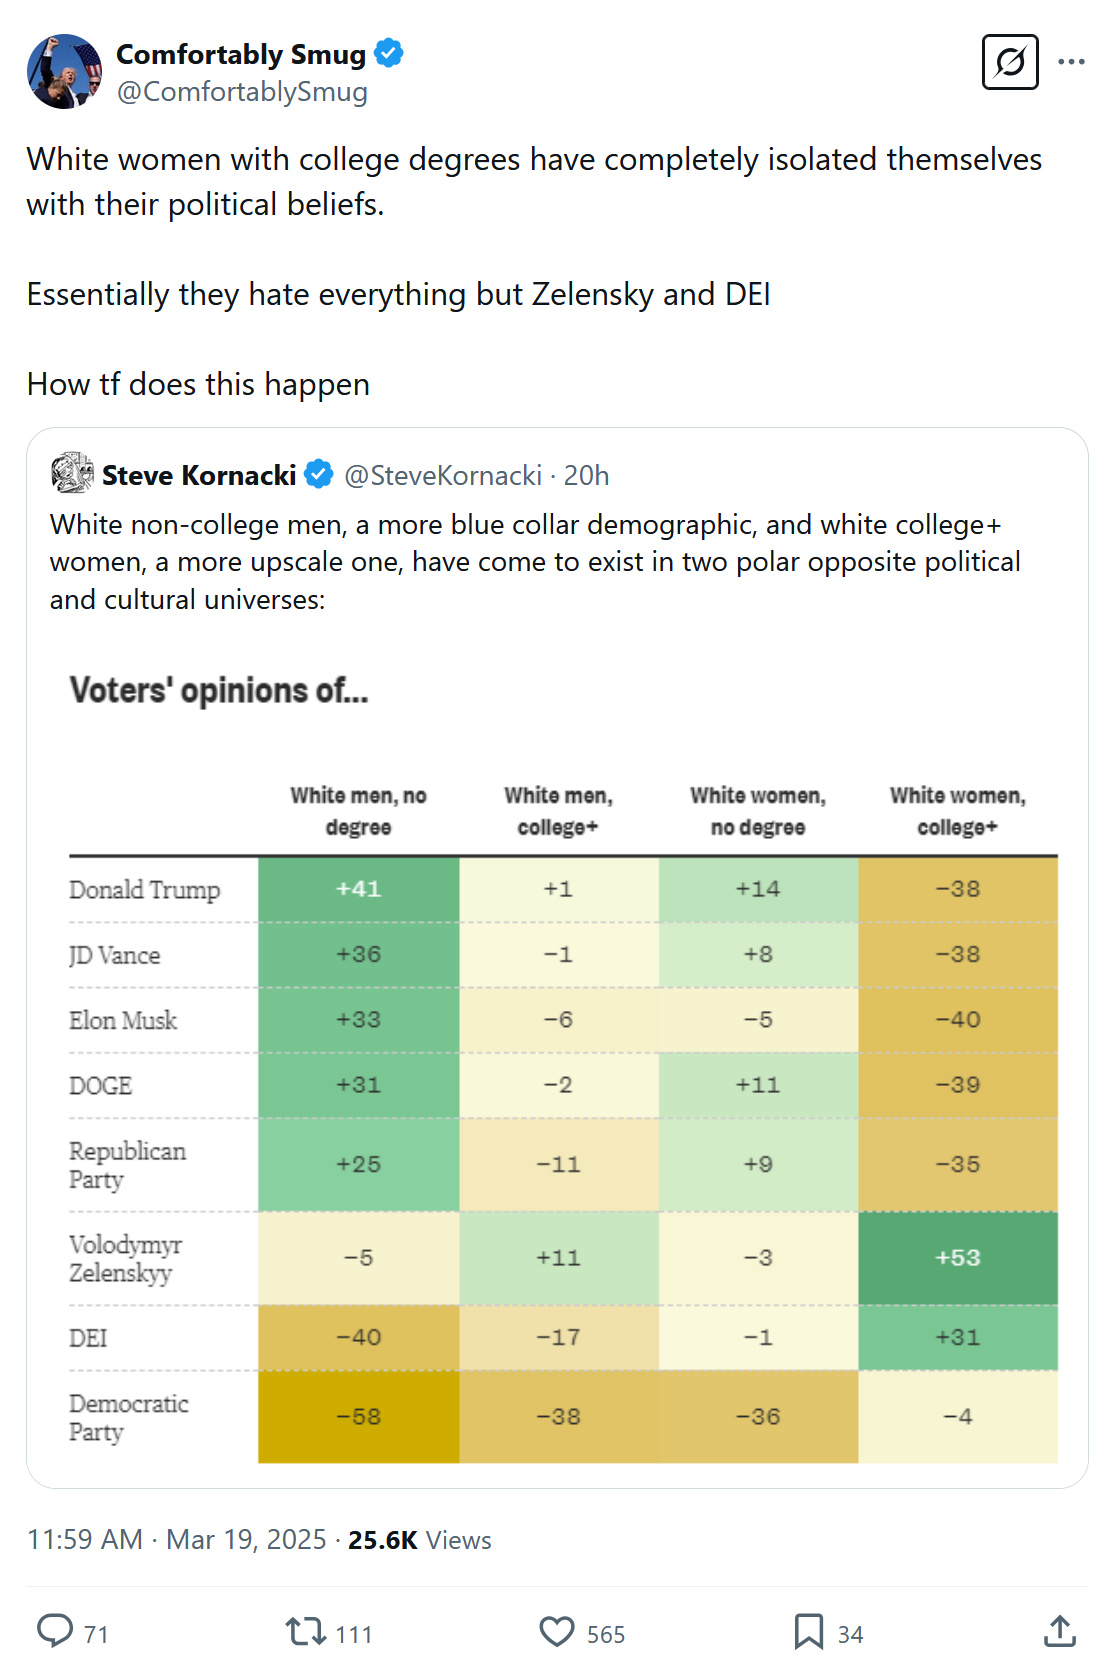Repost this tweet via retweet icon
Screen dimensions: 1113x1670
(306, 1632)
